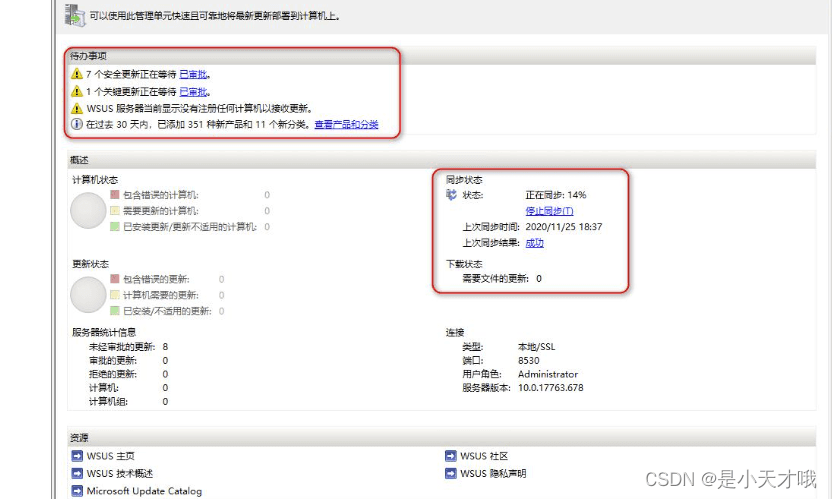Viewport: 832px width, 499px height.
Task: Click yellow swatch for 需要更新的计算机
Action: (115, 210)
